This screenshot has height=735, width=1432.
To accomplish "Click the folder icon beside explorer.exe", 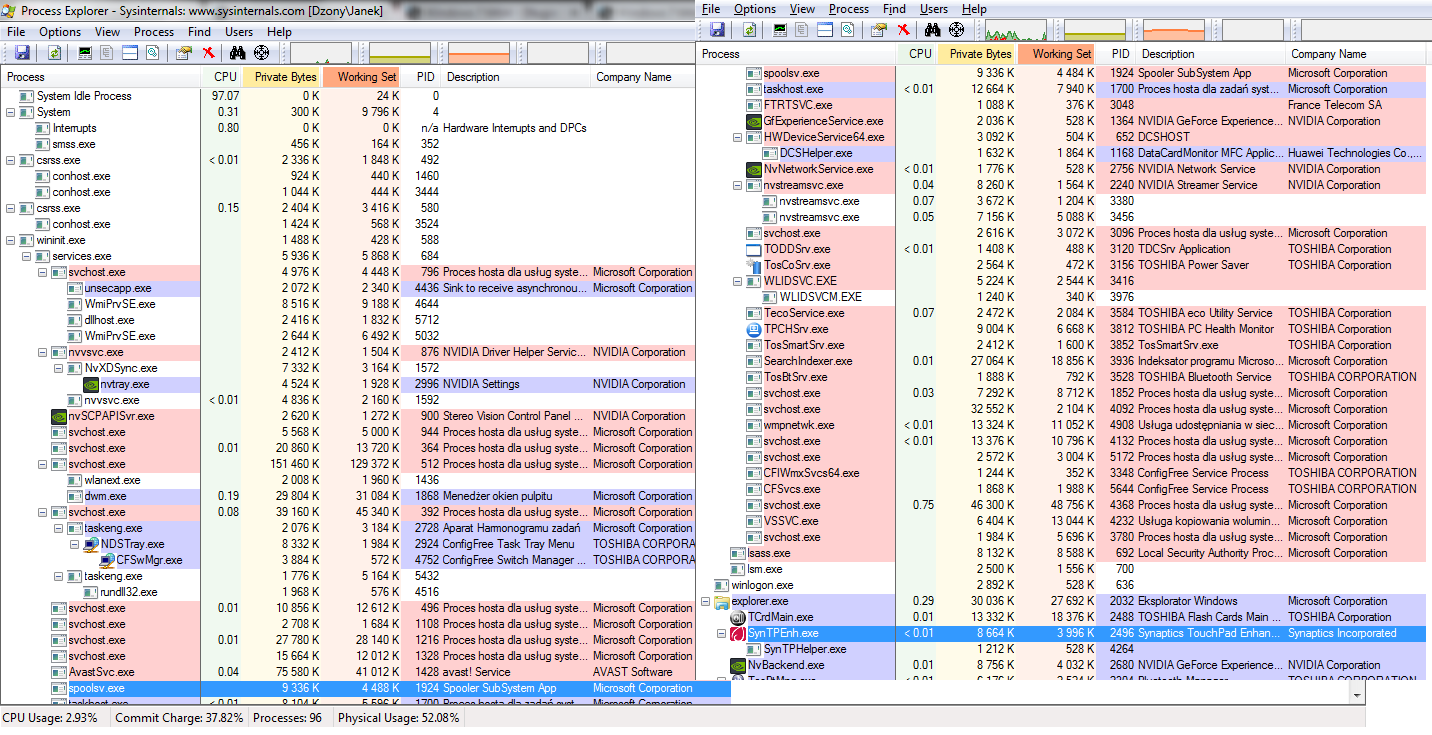I will click(722, 601).
